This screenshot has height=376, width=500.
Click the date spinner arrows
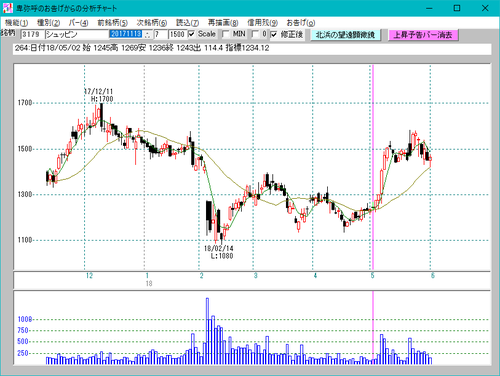coord(148,34)
